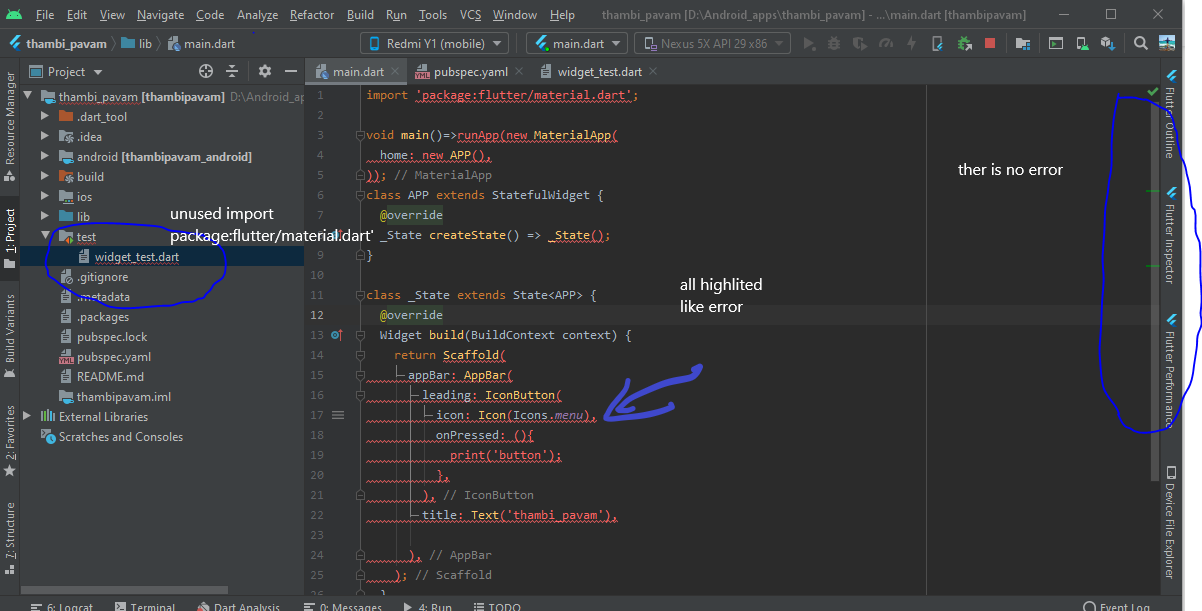The image size is (1202, 611).
Task: Open the Navigate menu
Action: tap(160, 15)
